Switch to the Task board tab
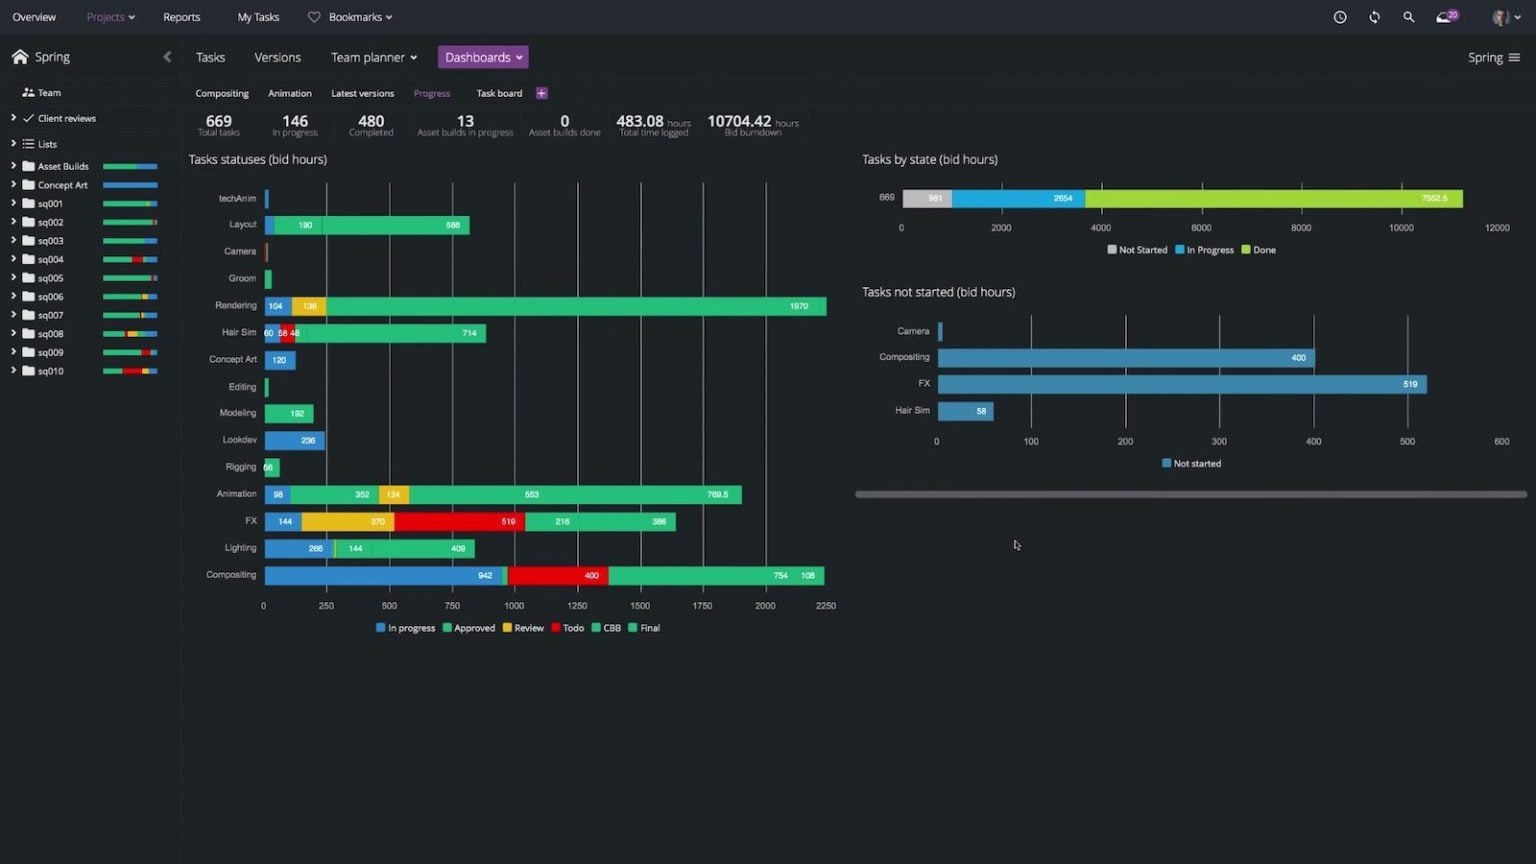 (498, 93)
